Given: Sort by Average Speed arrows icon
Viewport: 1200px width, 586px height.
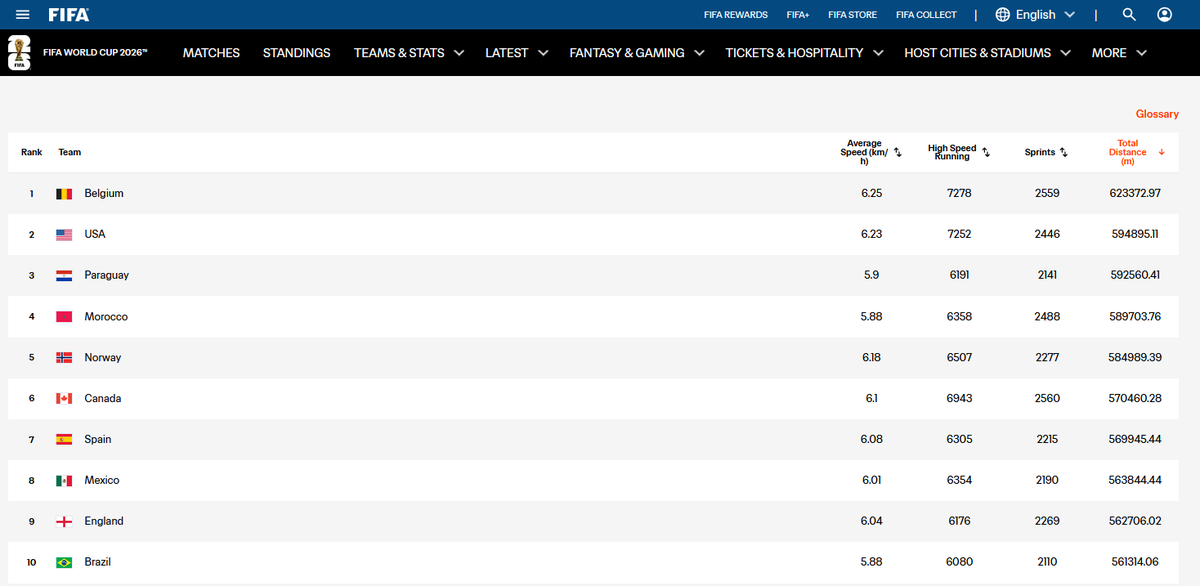Looking at the screenshot, I should tap(898, 153).
